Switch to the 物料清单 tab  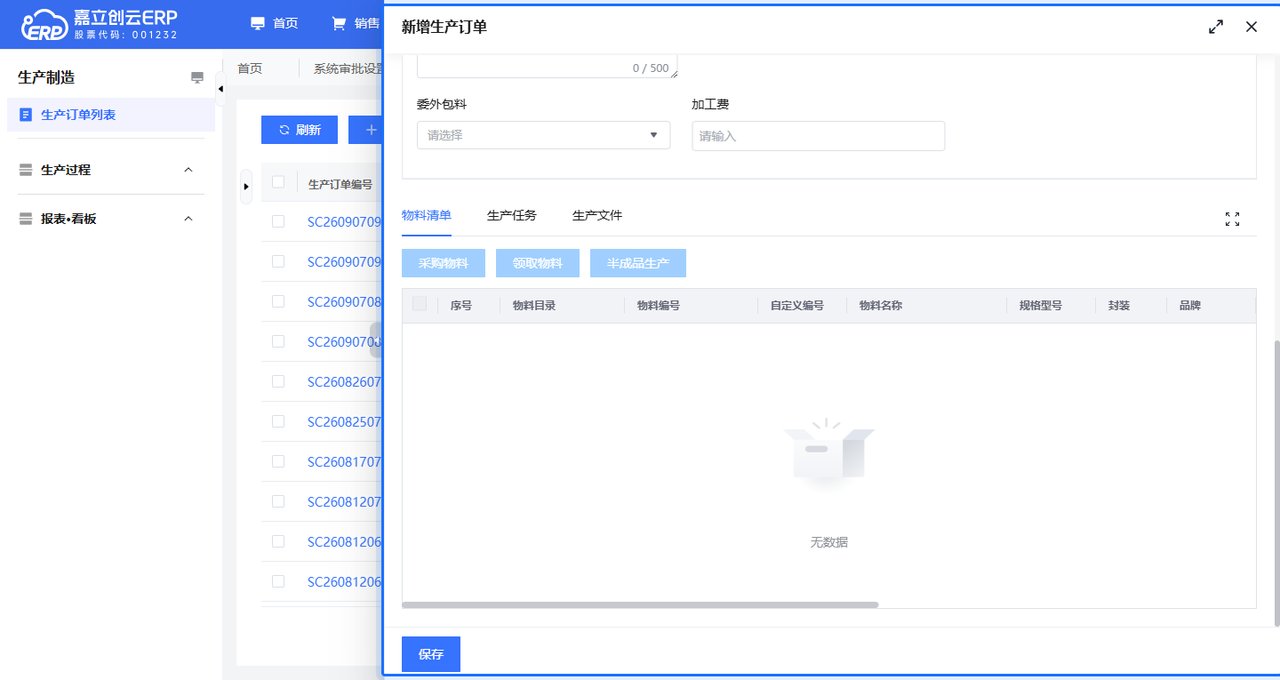426,216
